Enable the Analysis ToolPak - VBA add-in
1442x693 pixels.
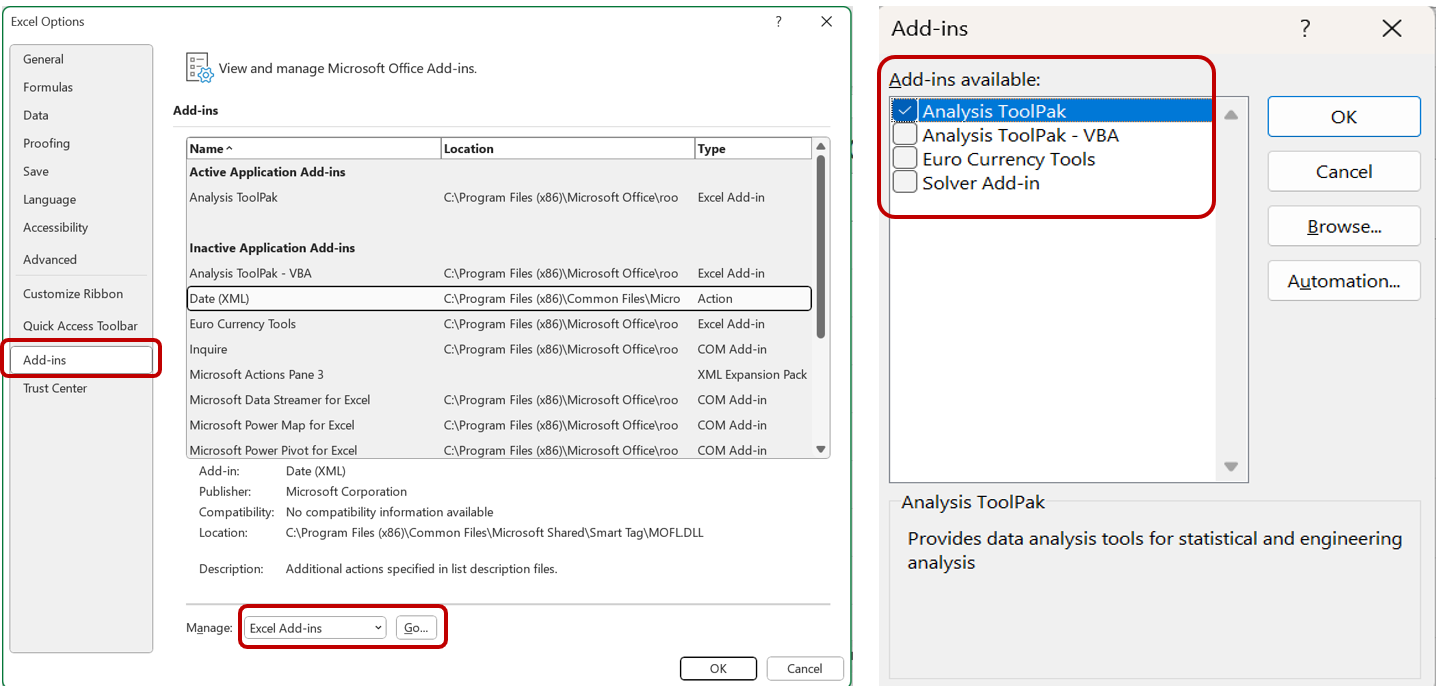[x=905, y=134]
